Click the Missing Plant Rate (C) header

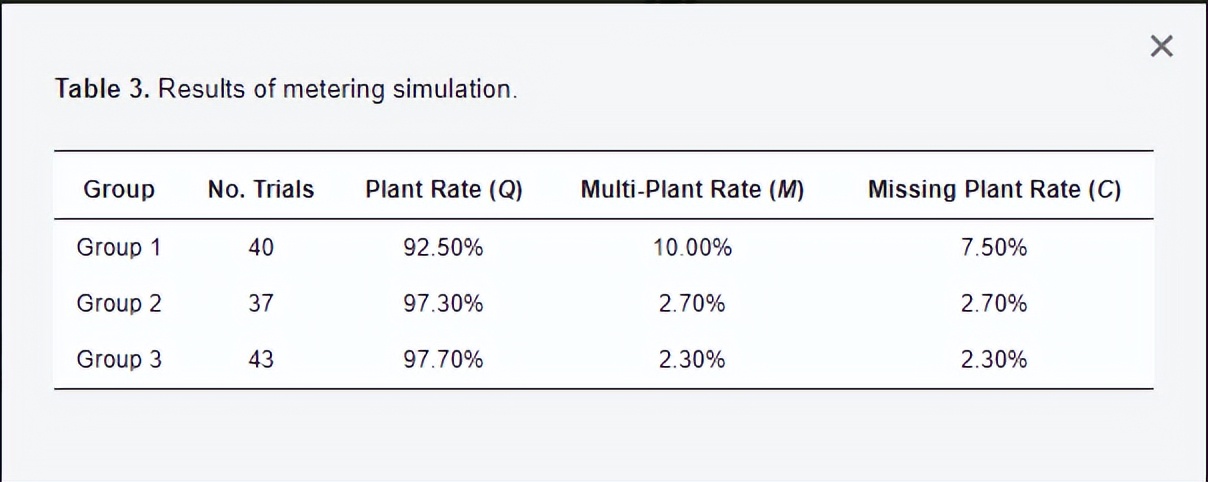pyautogui.click(x=994, y=190)
